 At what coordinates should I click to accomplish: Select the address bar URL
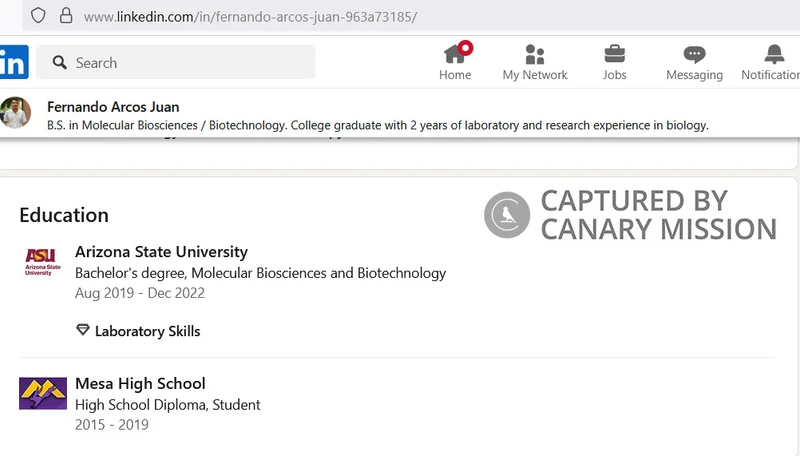point(250,17)
